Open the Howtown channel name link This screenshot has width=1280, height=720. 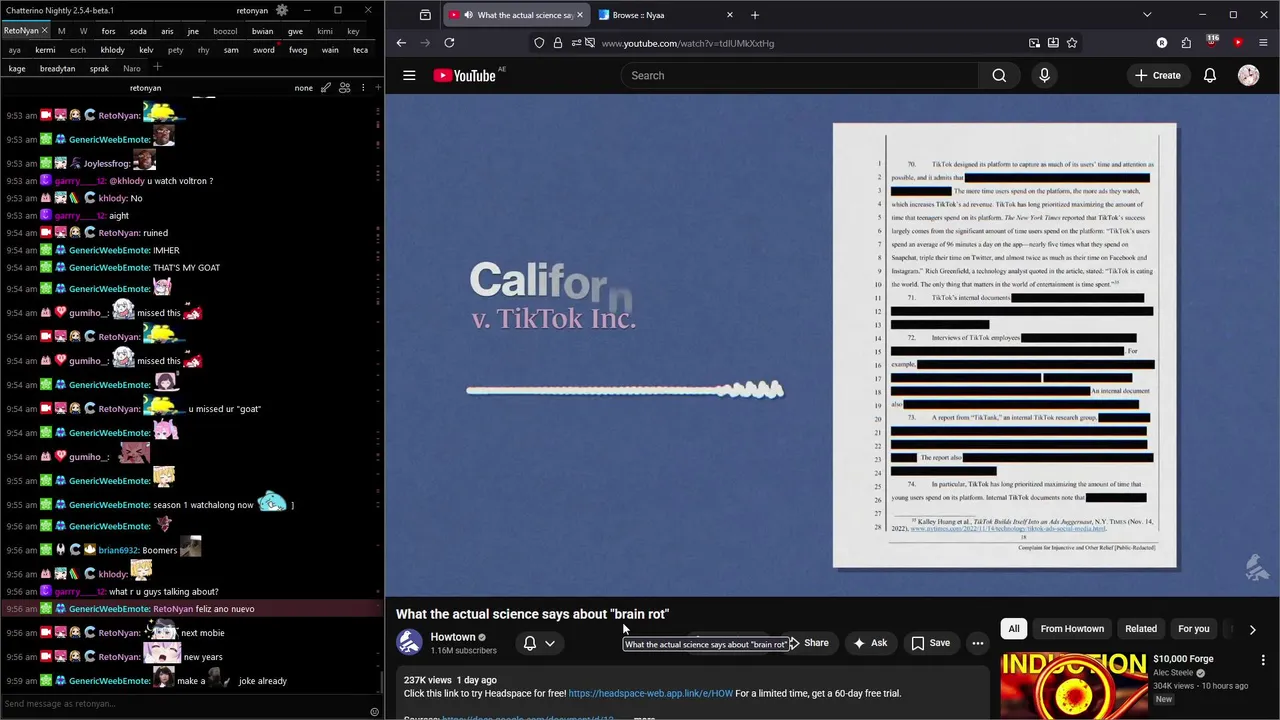(453, 637)
